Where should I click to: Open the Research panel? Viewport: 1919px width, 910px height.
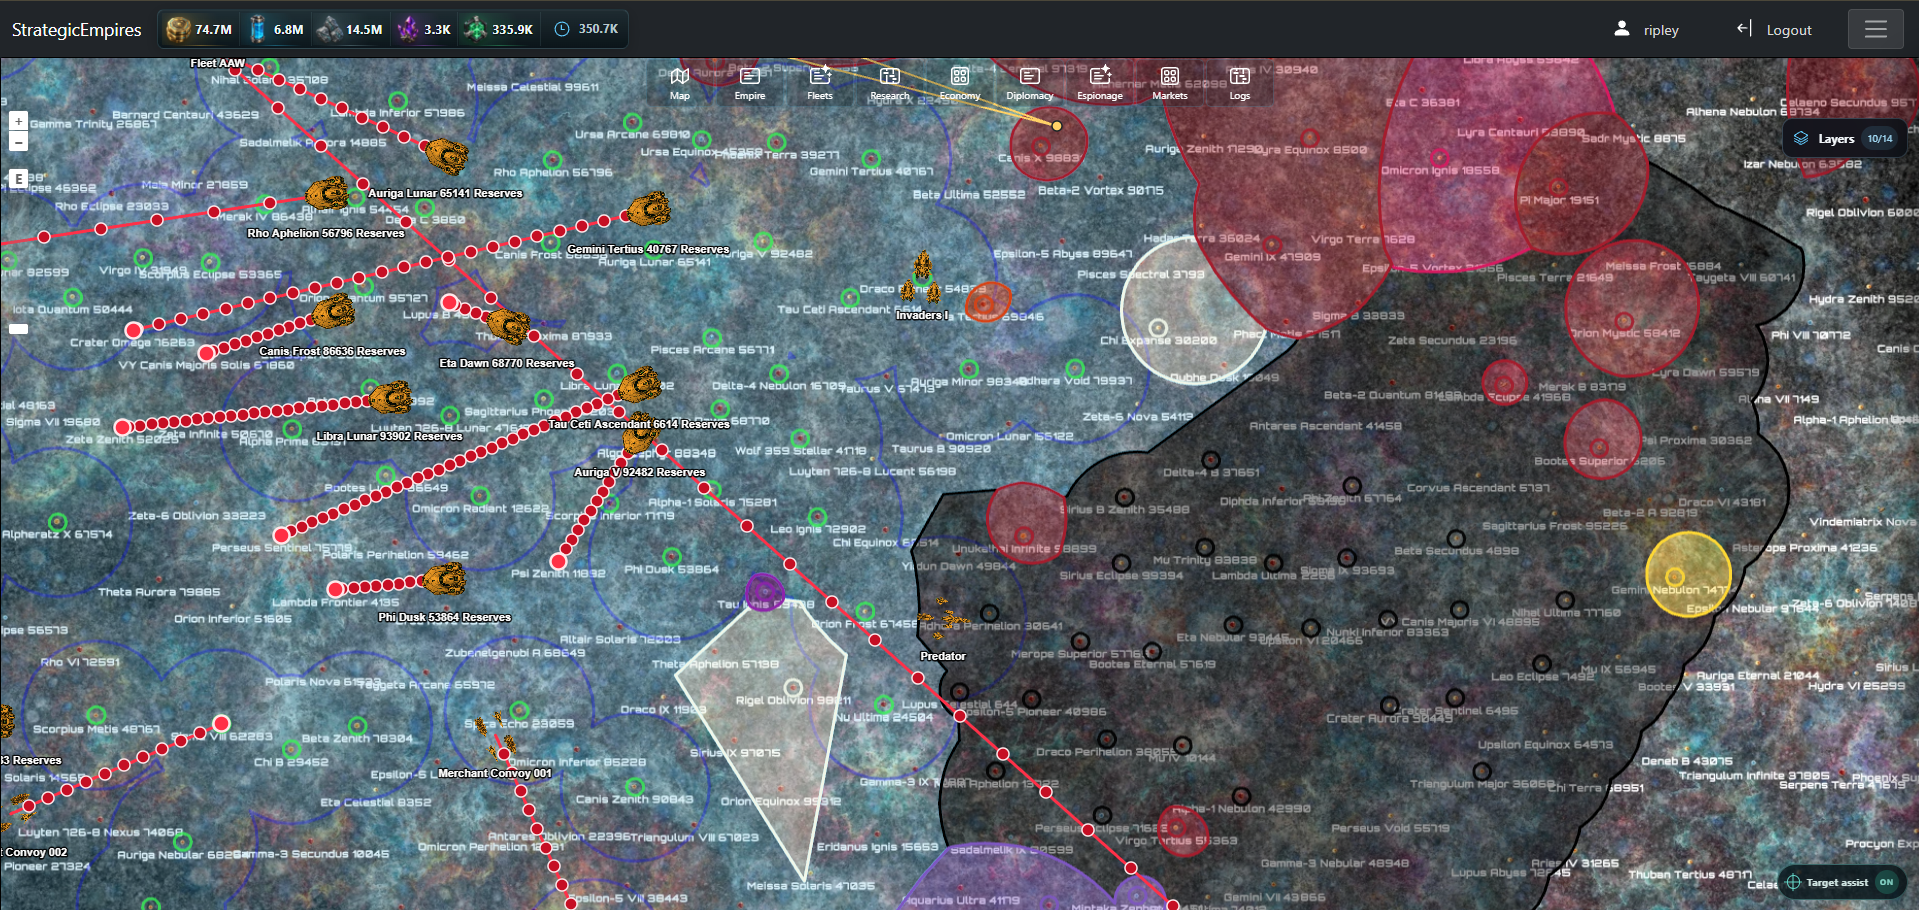(x=890, y=83)
